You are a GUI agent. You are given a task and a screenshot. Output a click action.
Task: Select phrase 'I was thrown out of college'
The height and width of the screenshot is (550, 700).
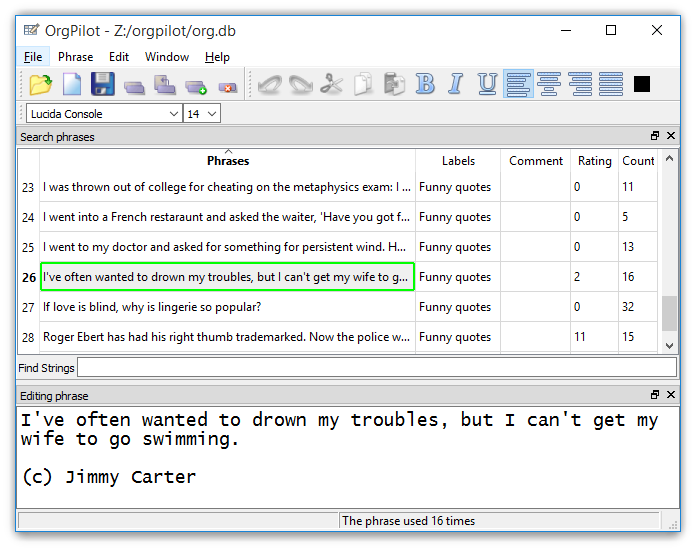click(x=227, y=187)
